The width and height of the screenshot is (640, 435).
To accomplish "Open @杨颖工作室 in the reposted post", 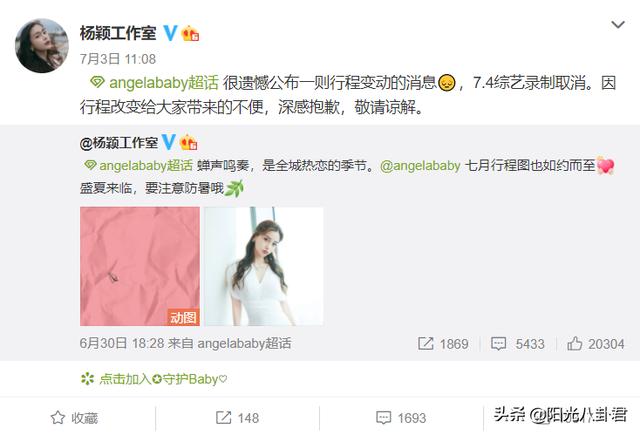I will click(119, 143).
